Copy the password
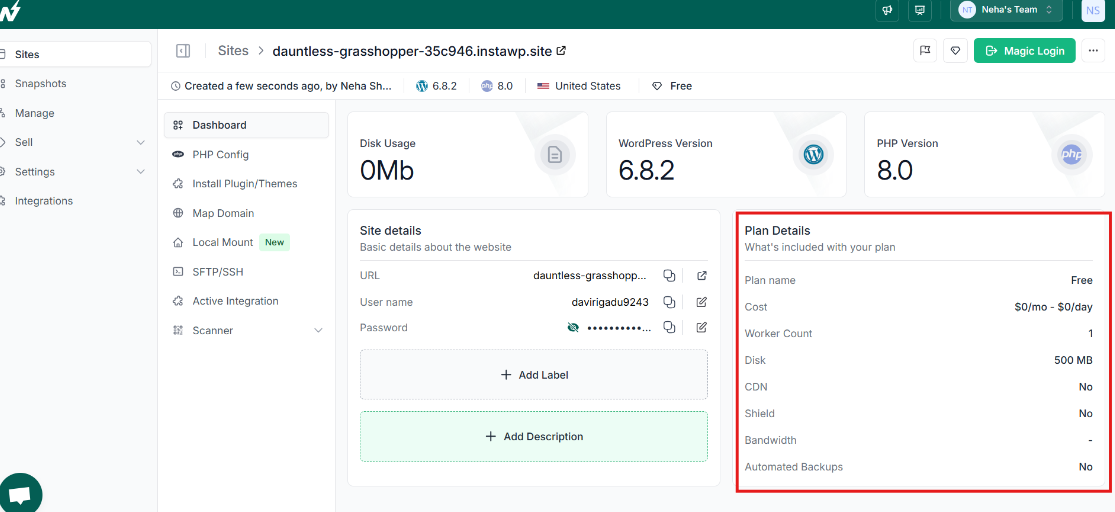Viewport: 1115px width, 512px height. pos(668,327)
